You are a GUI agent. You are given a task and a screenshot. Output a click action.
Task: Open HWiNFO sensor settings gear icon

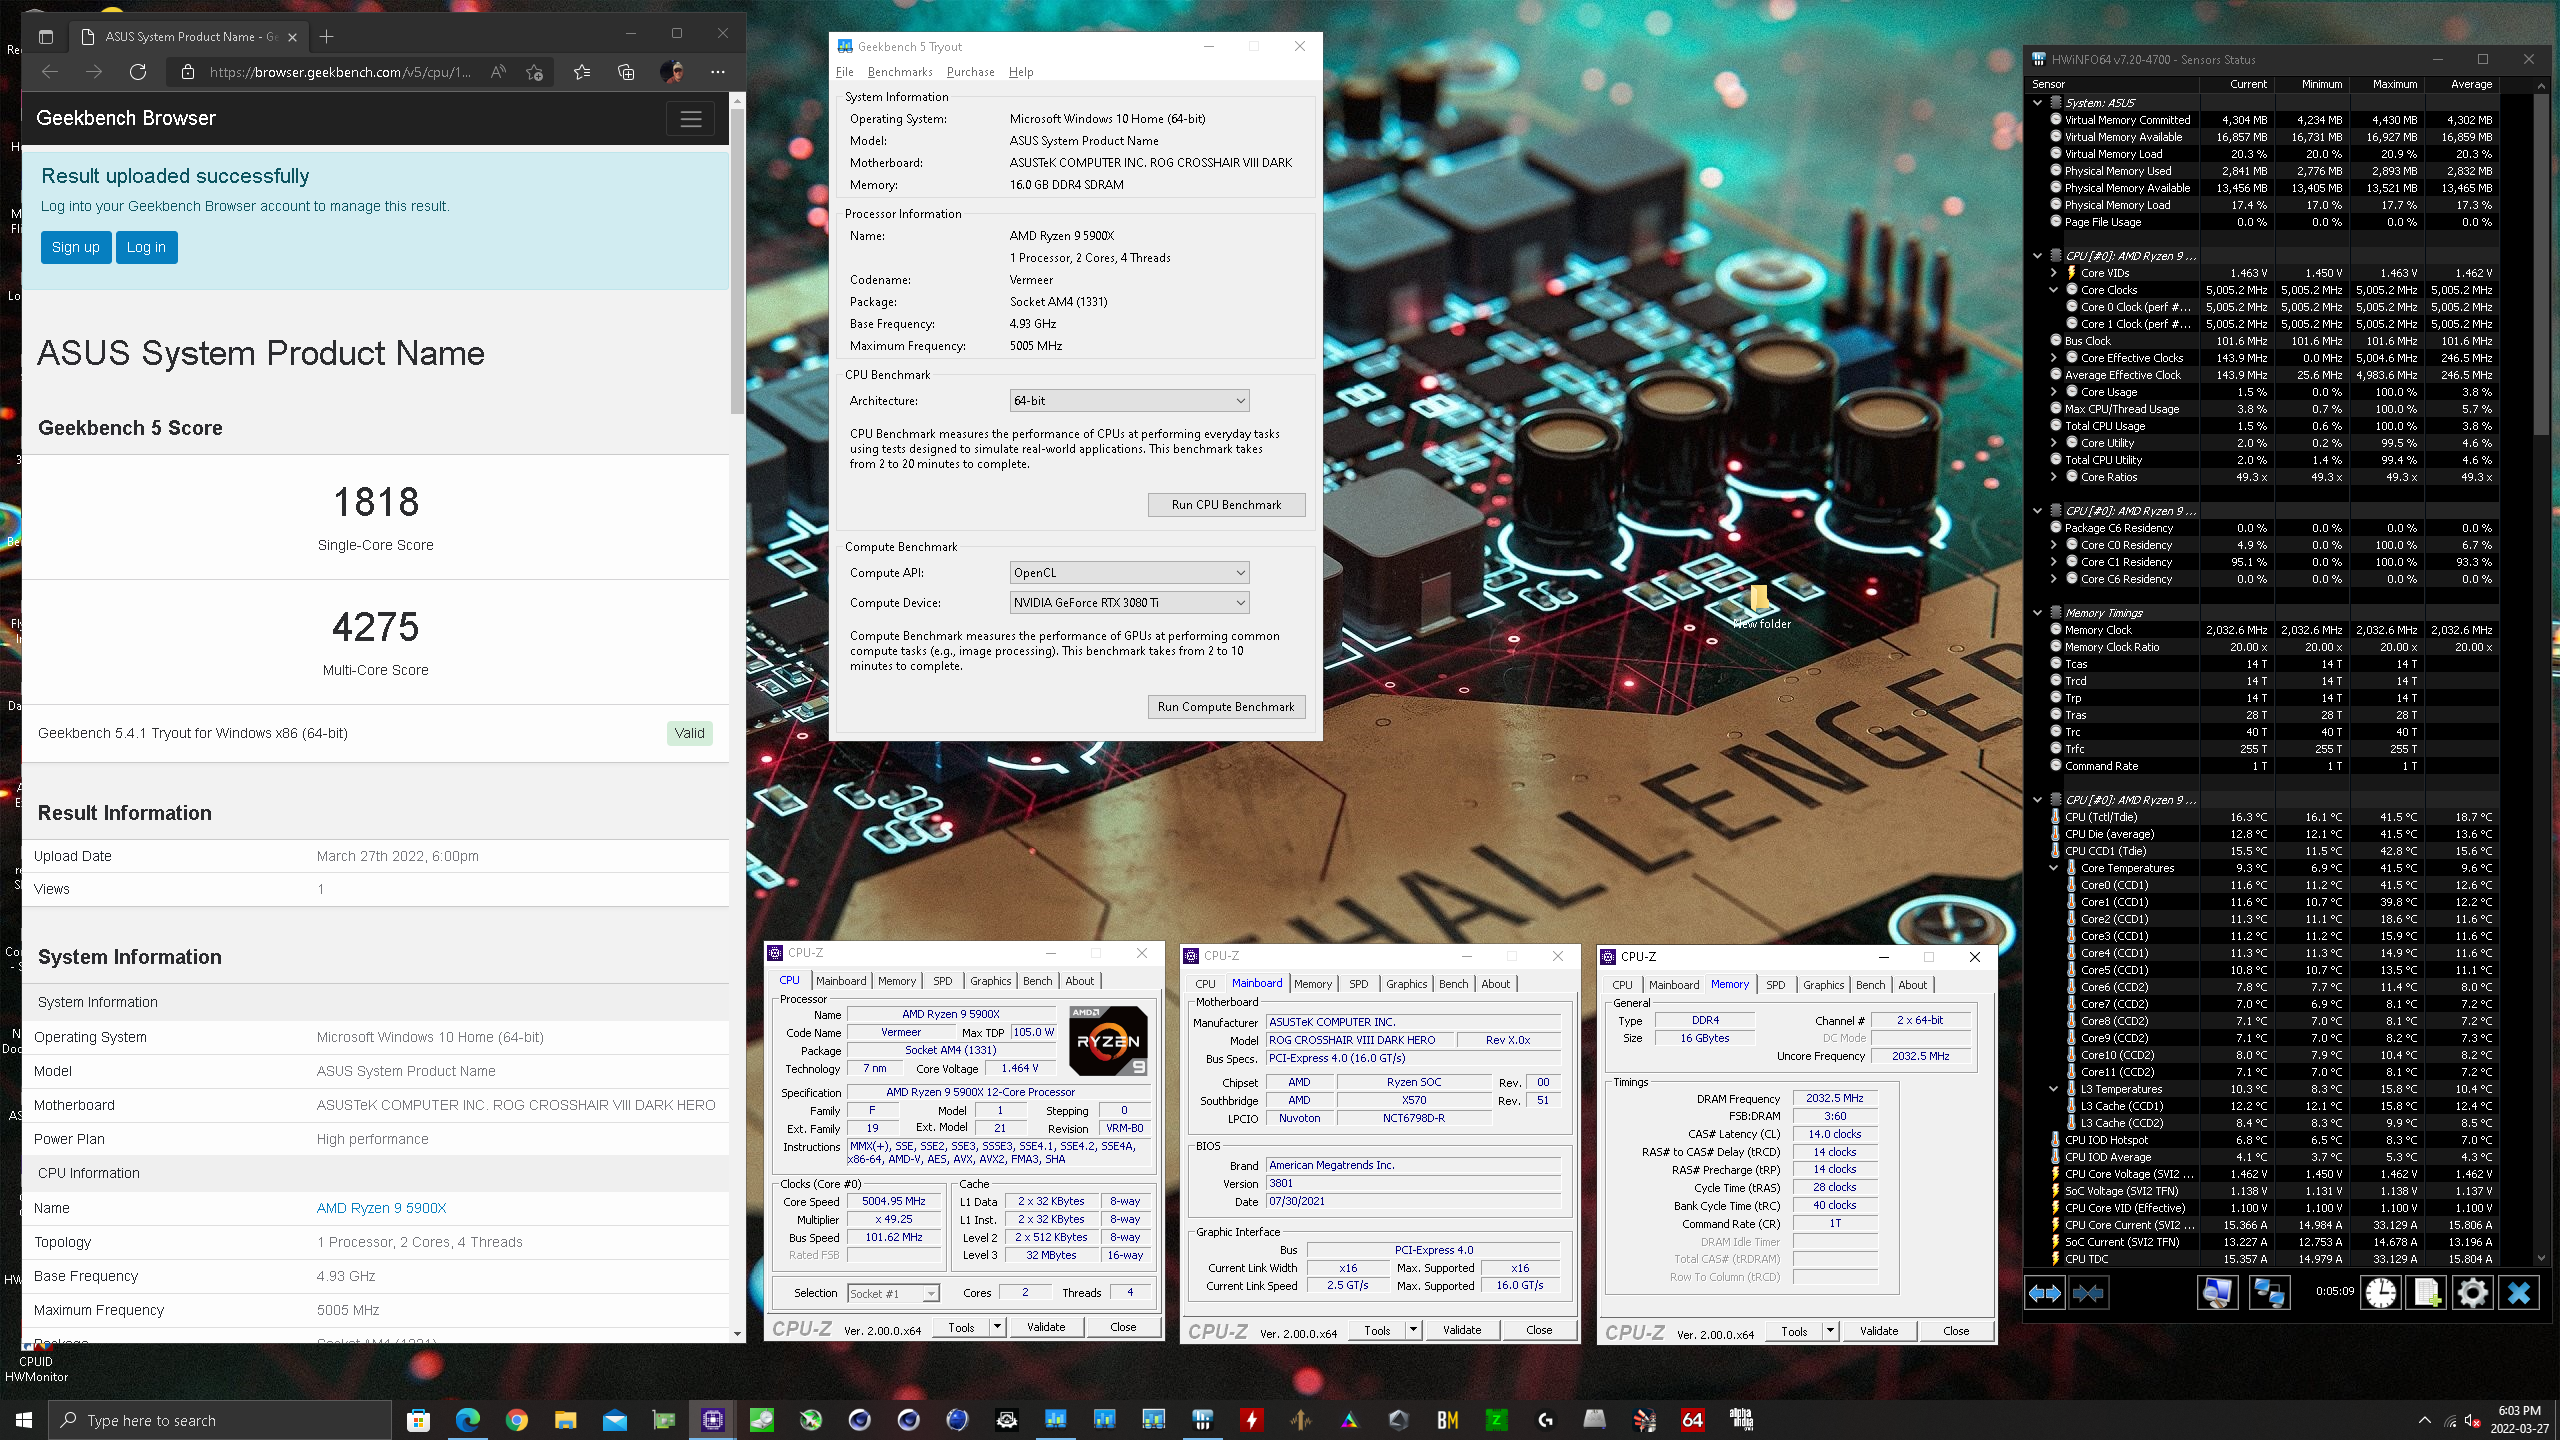[x=2472, y=1293]
